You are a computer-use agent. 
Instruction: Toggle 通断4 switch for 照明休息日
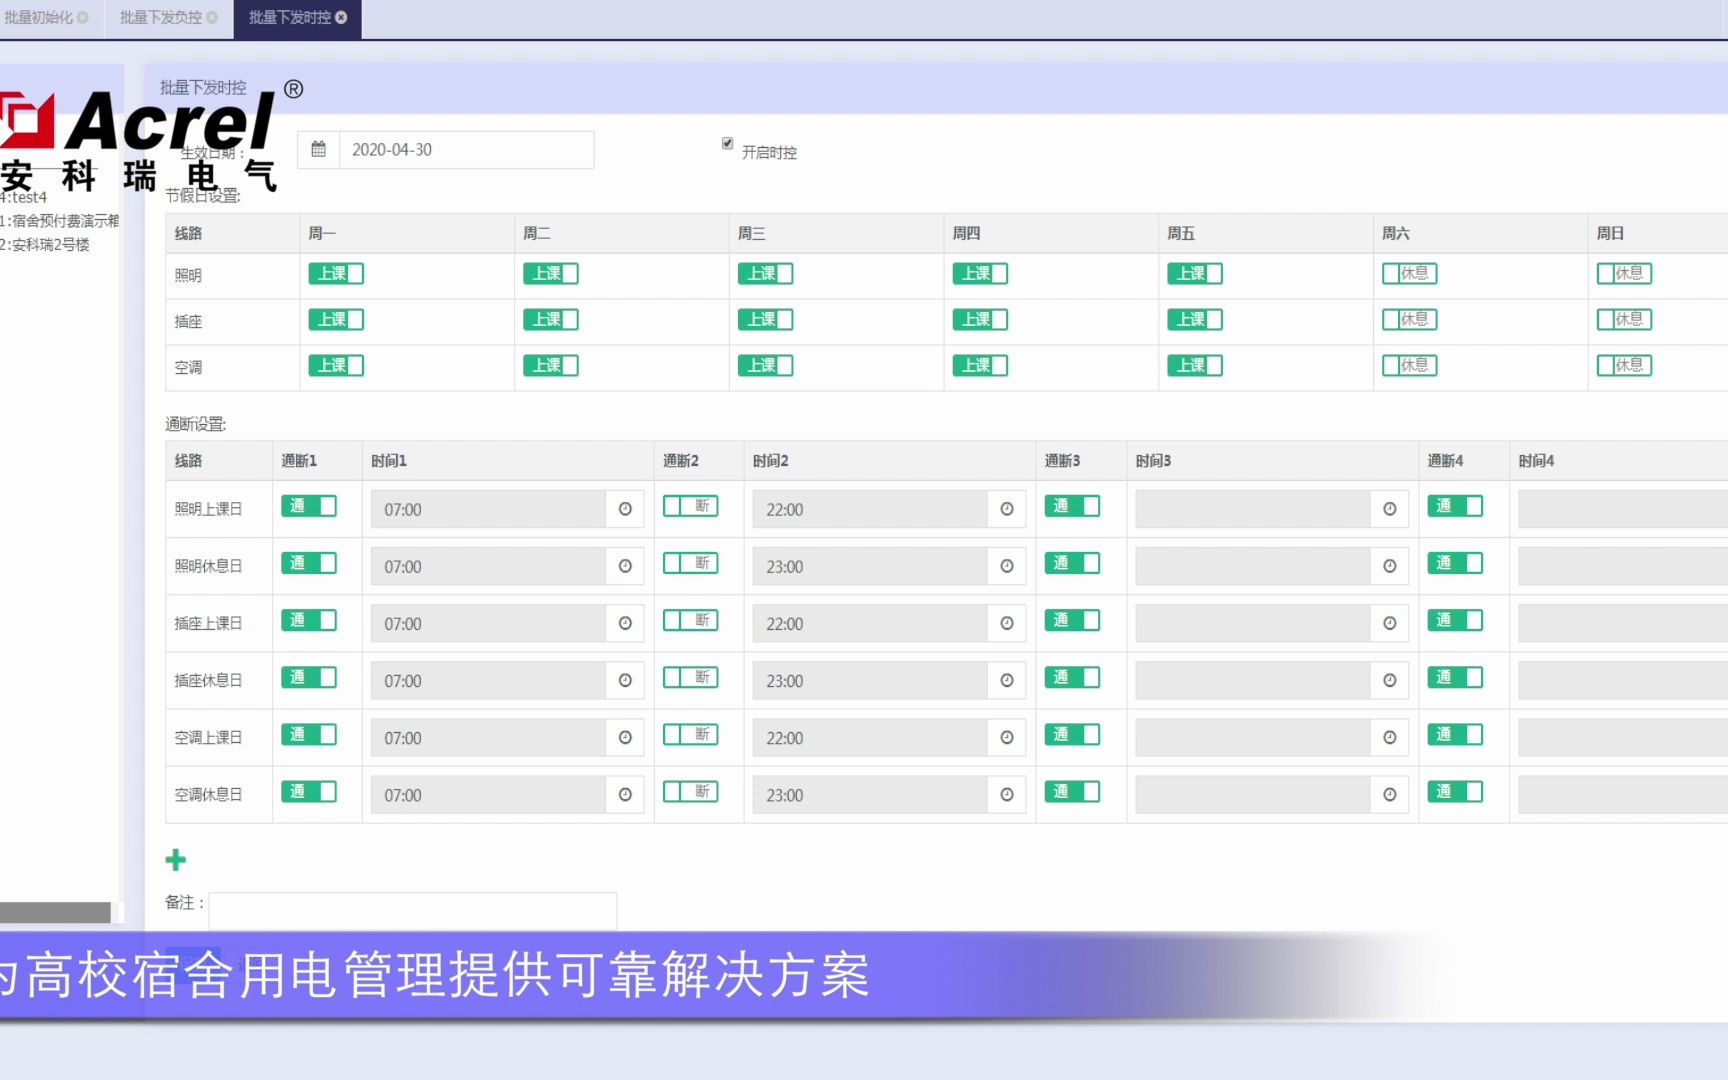(x=1455, y=563)
